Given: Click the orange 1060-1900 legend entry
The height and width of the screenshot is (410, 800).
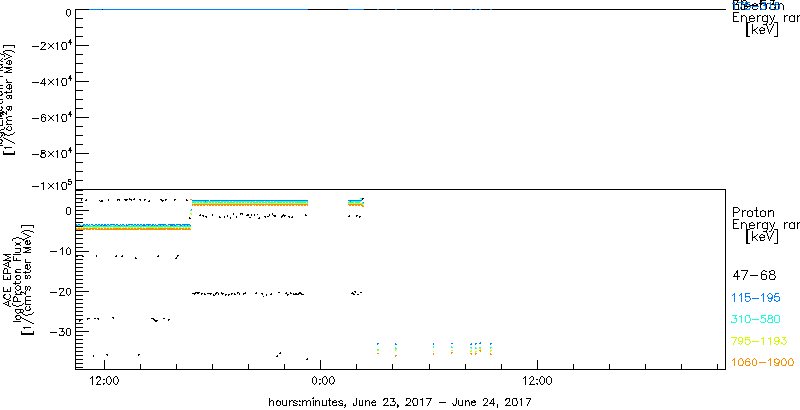Looking at the screenshot, I should click(x=763, y=363).
